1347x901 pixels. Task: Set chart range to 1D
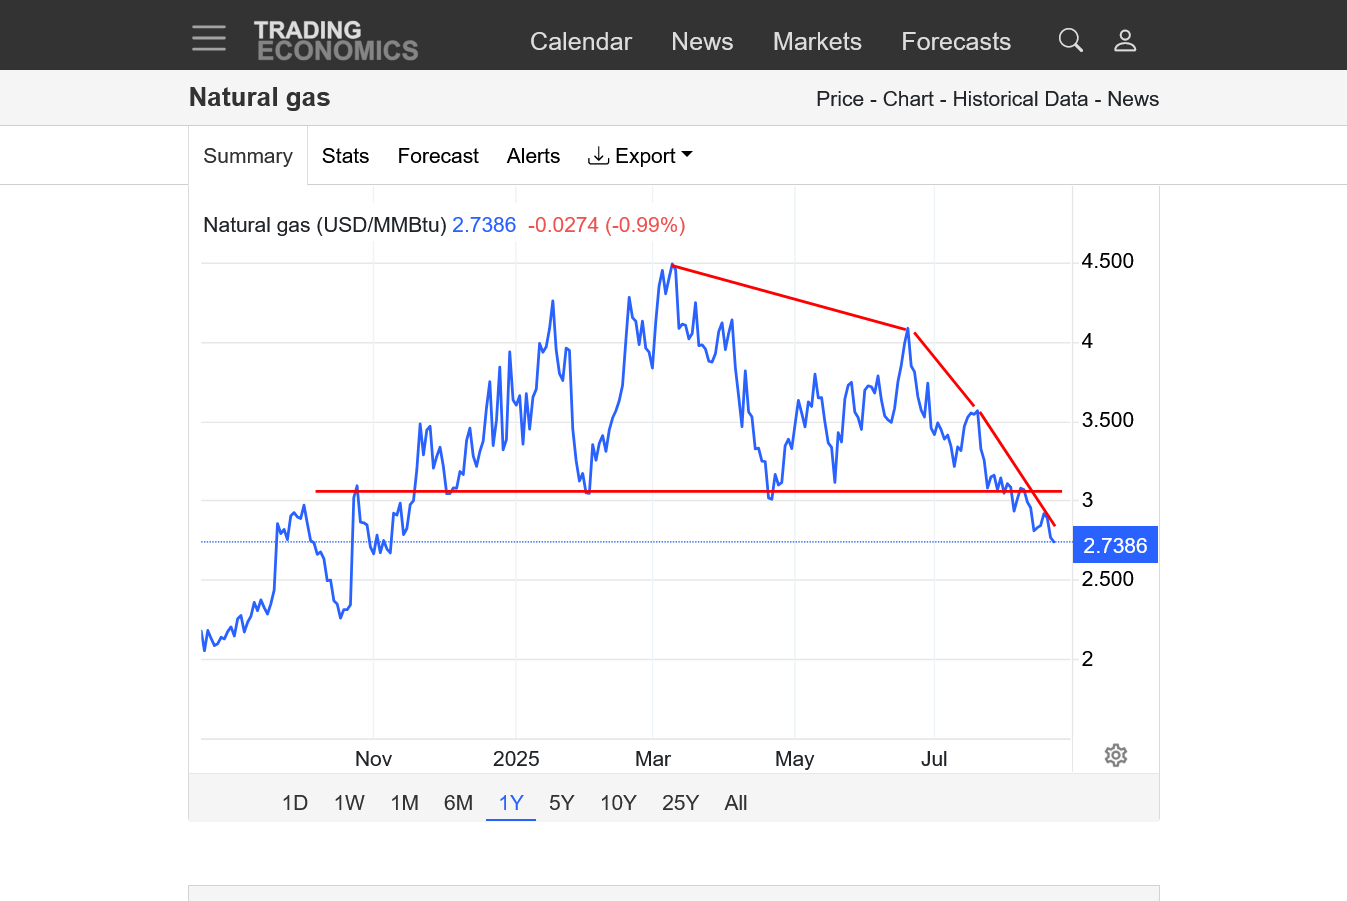coord(295,803)
